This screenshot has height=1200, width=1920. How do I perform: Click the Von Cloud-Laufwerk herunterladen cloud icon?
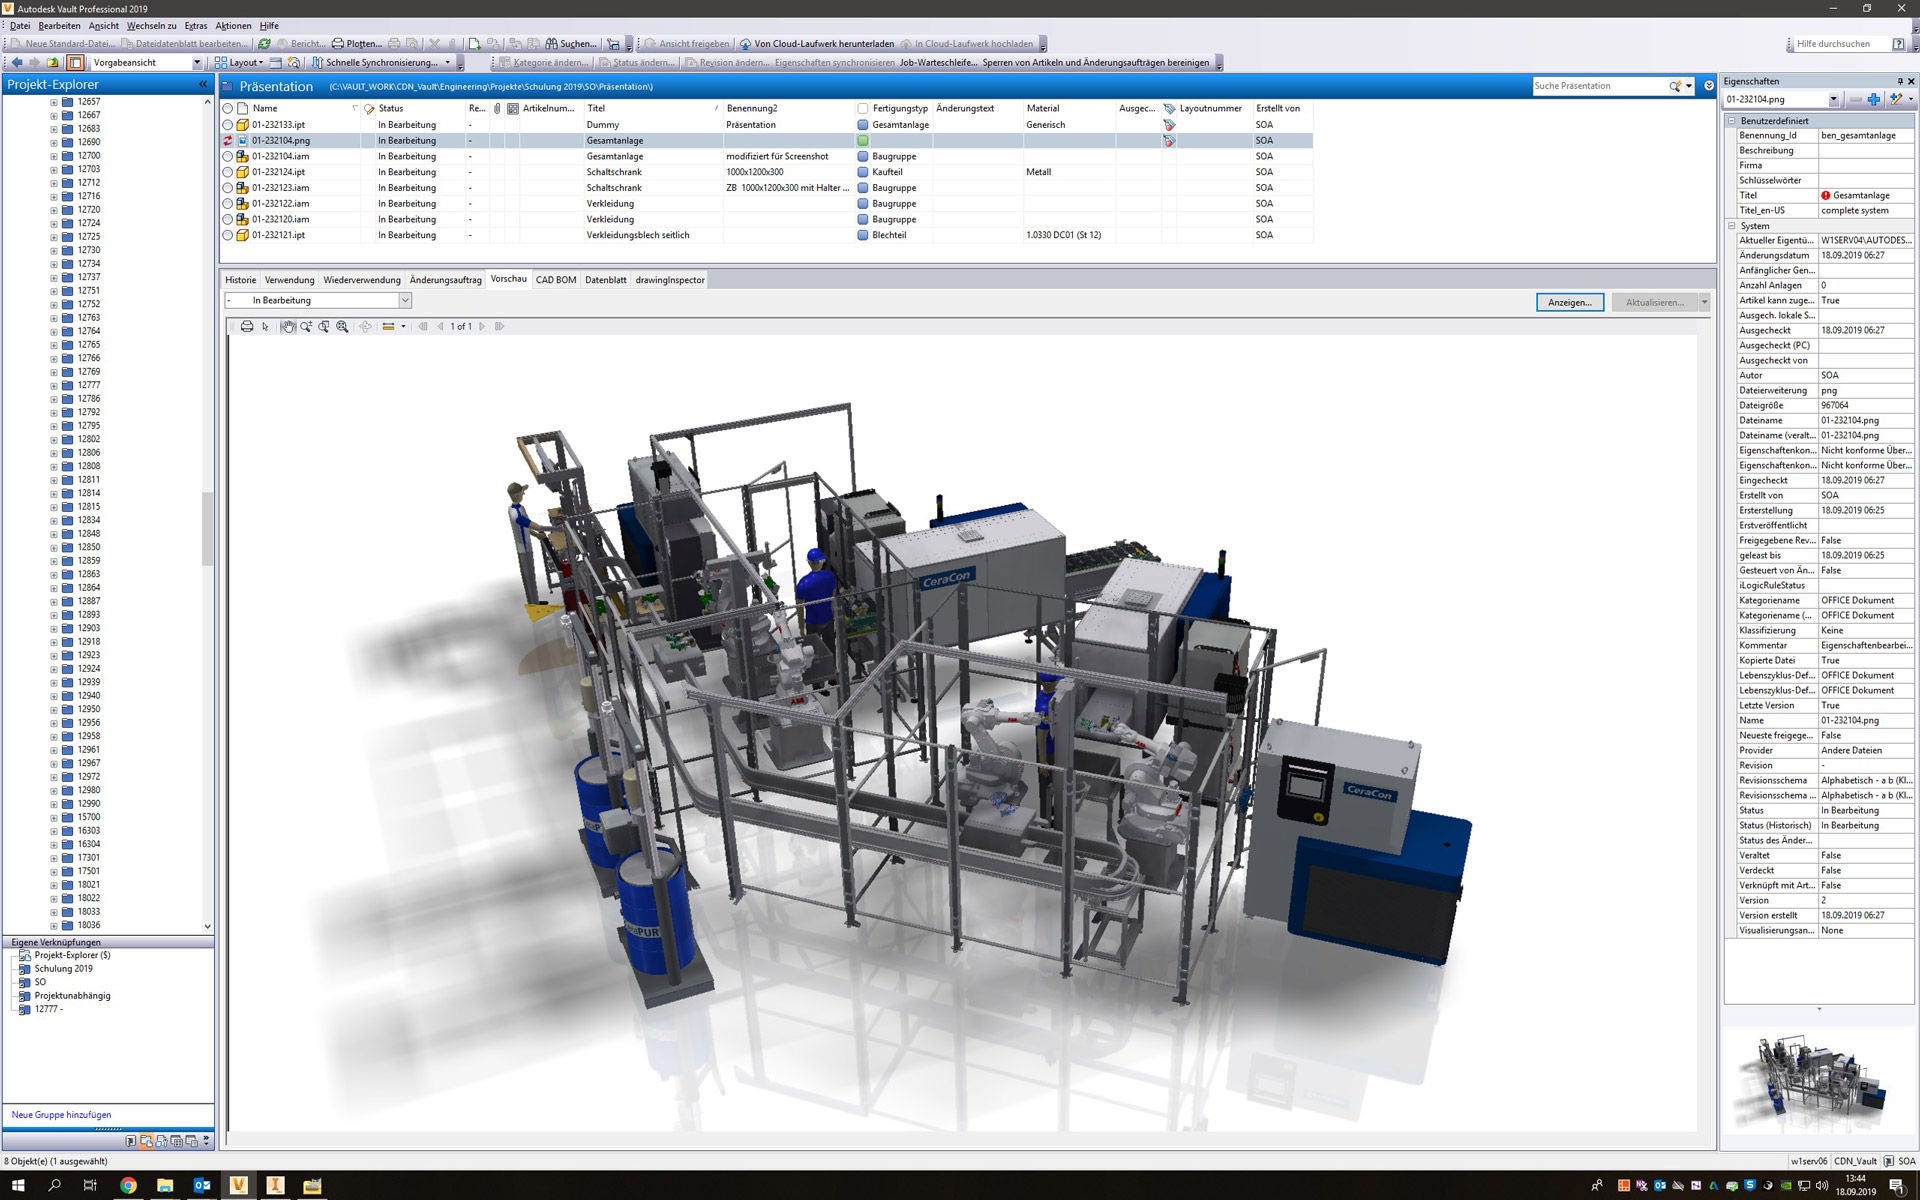(x=745, y=44)
